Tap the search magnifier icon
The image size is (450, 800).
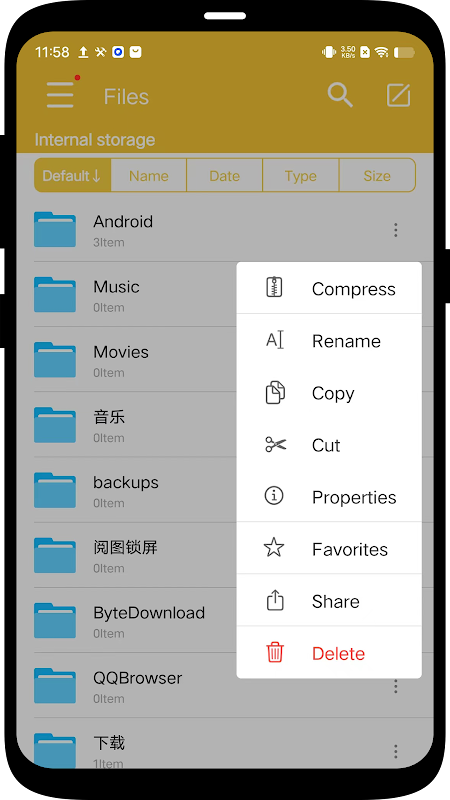point(340,95)
